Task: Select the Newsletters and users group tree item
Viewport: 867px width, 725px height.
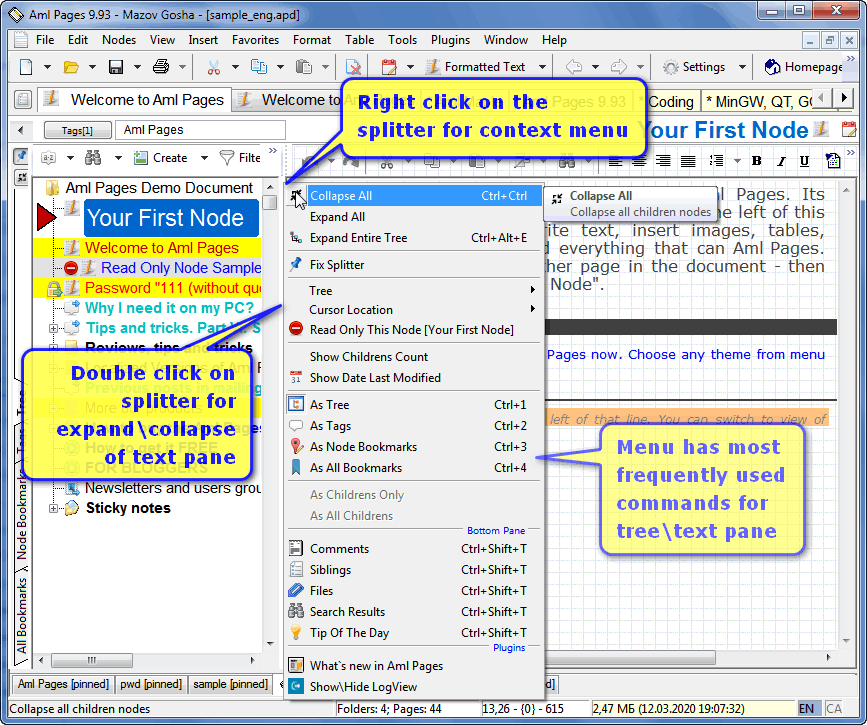Action: coord(173,488)
